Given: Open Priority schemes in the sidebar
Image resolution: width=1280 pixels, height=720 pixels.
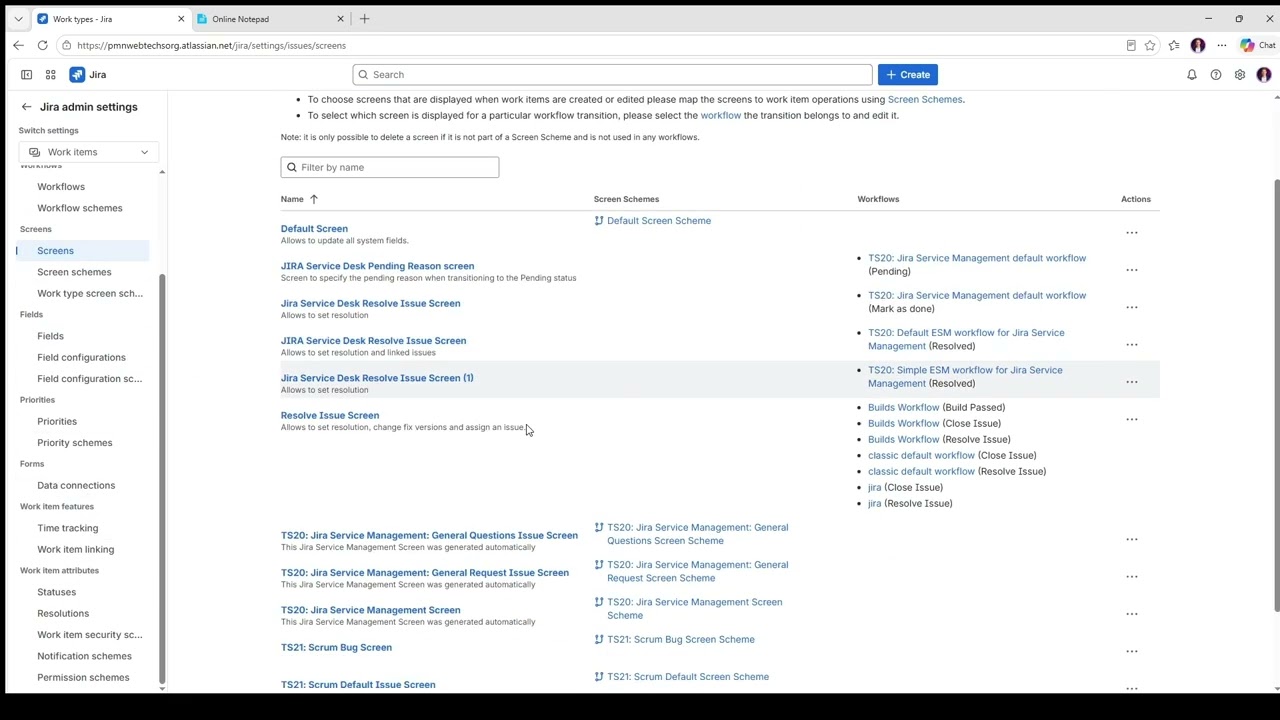Looking at the screenshot, I should 75,443.
